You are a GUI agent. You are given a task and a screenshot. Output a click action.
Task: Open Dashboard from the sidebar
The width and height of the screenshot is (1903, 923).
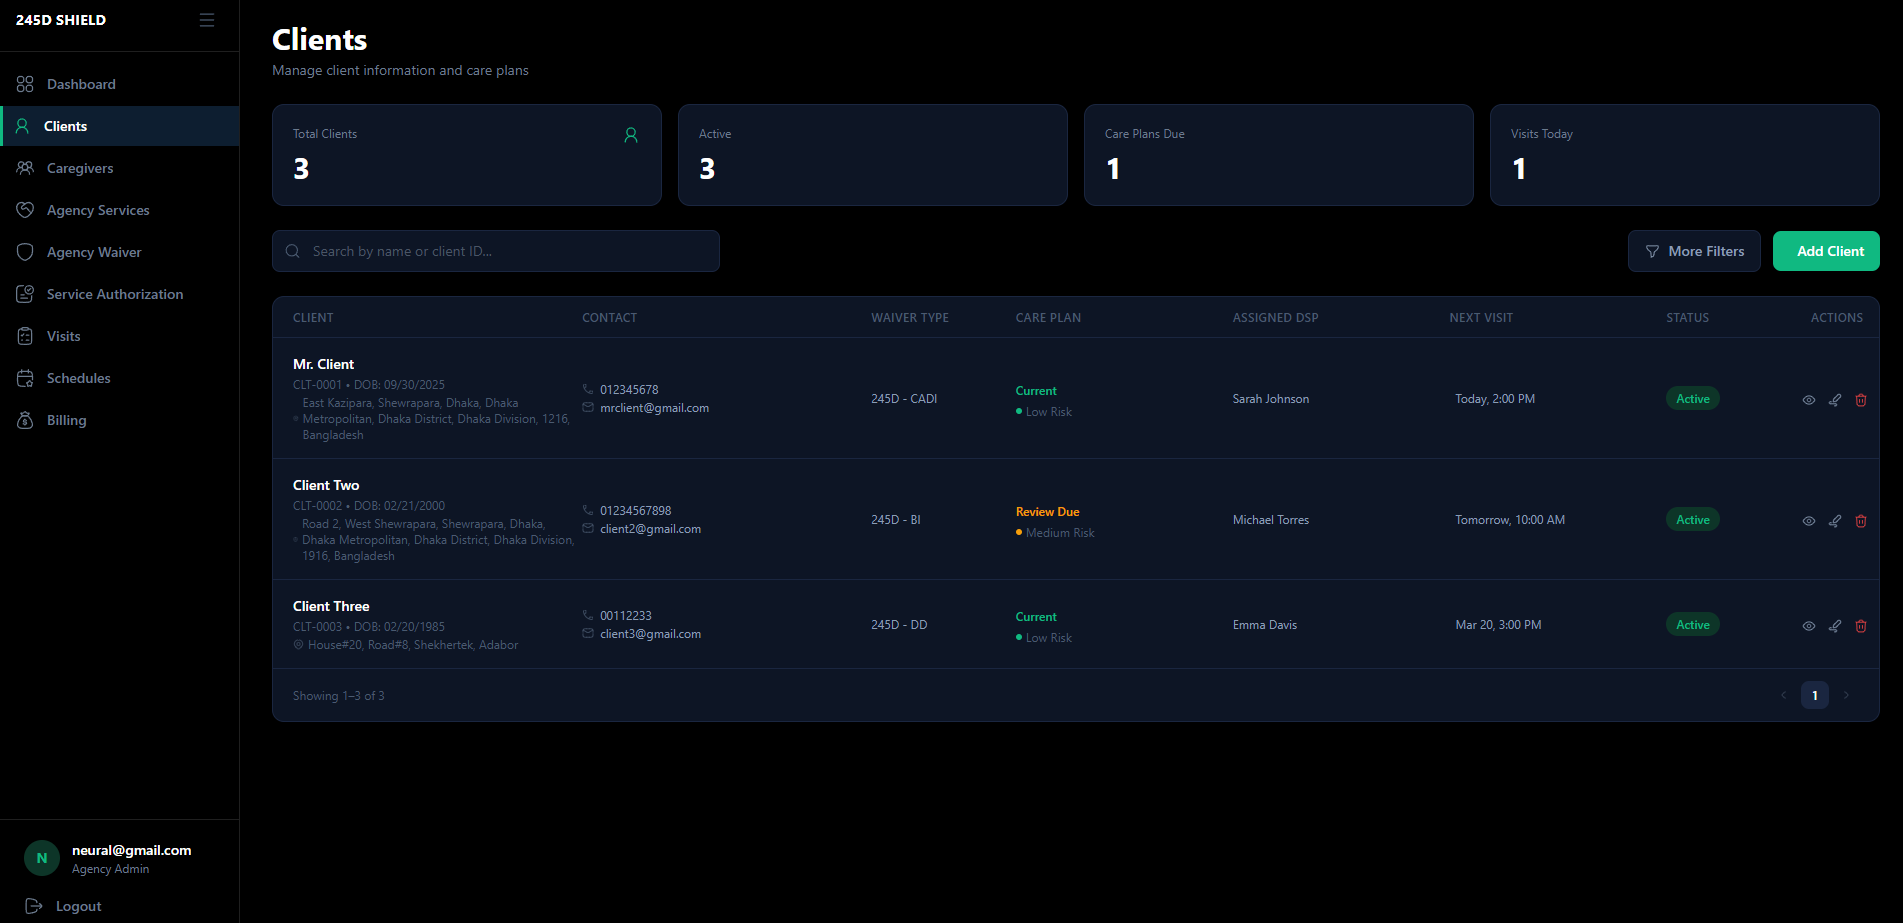pyautogui.click(x=120, y=84)
